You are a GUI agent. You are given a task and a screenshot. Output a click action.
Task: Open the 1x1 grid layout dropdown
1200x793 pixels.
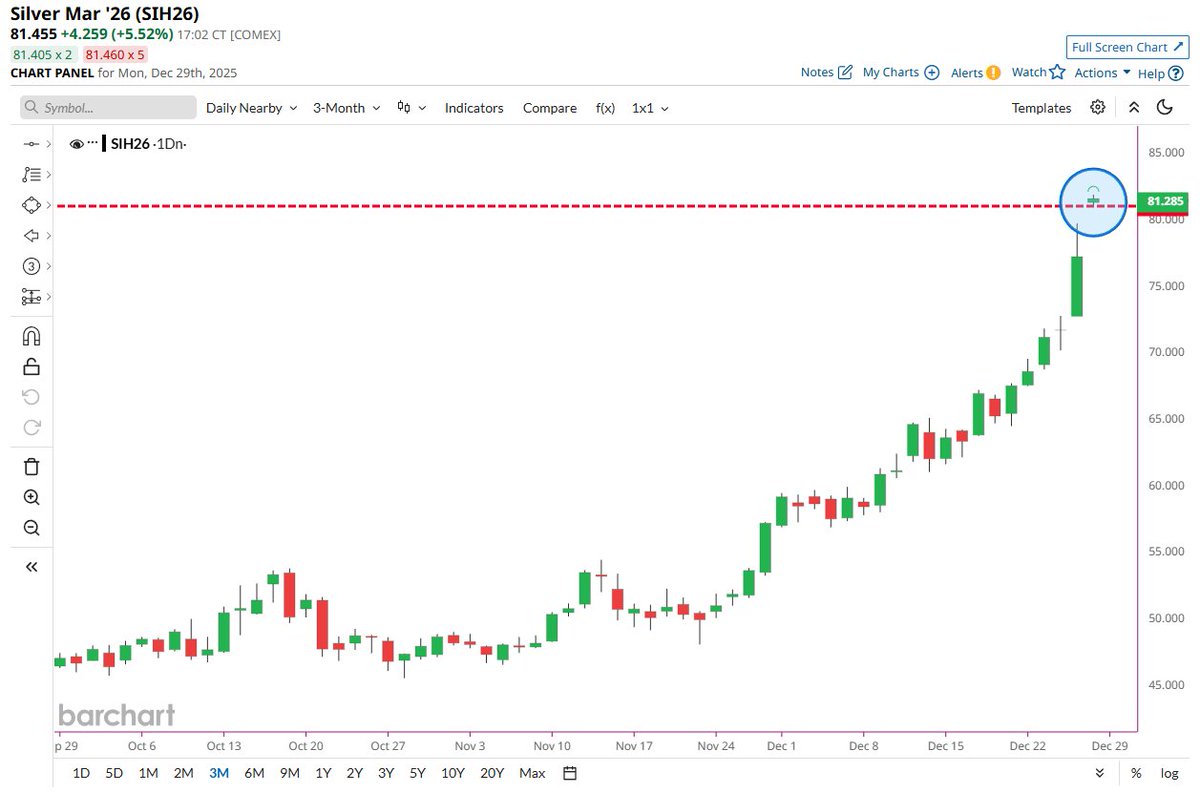tap(650, 108)
